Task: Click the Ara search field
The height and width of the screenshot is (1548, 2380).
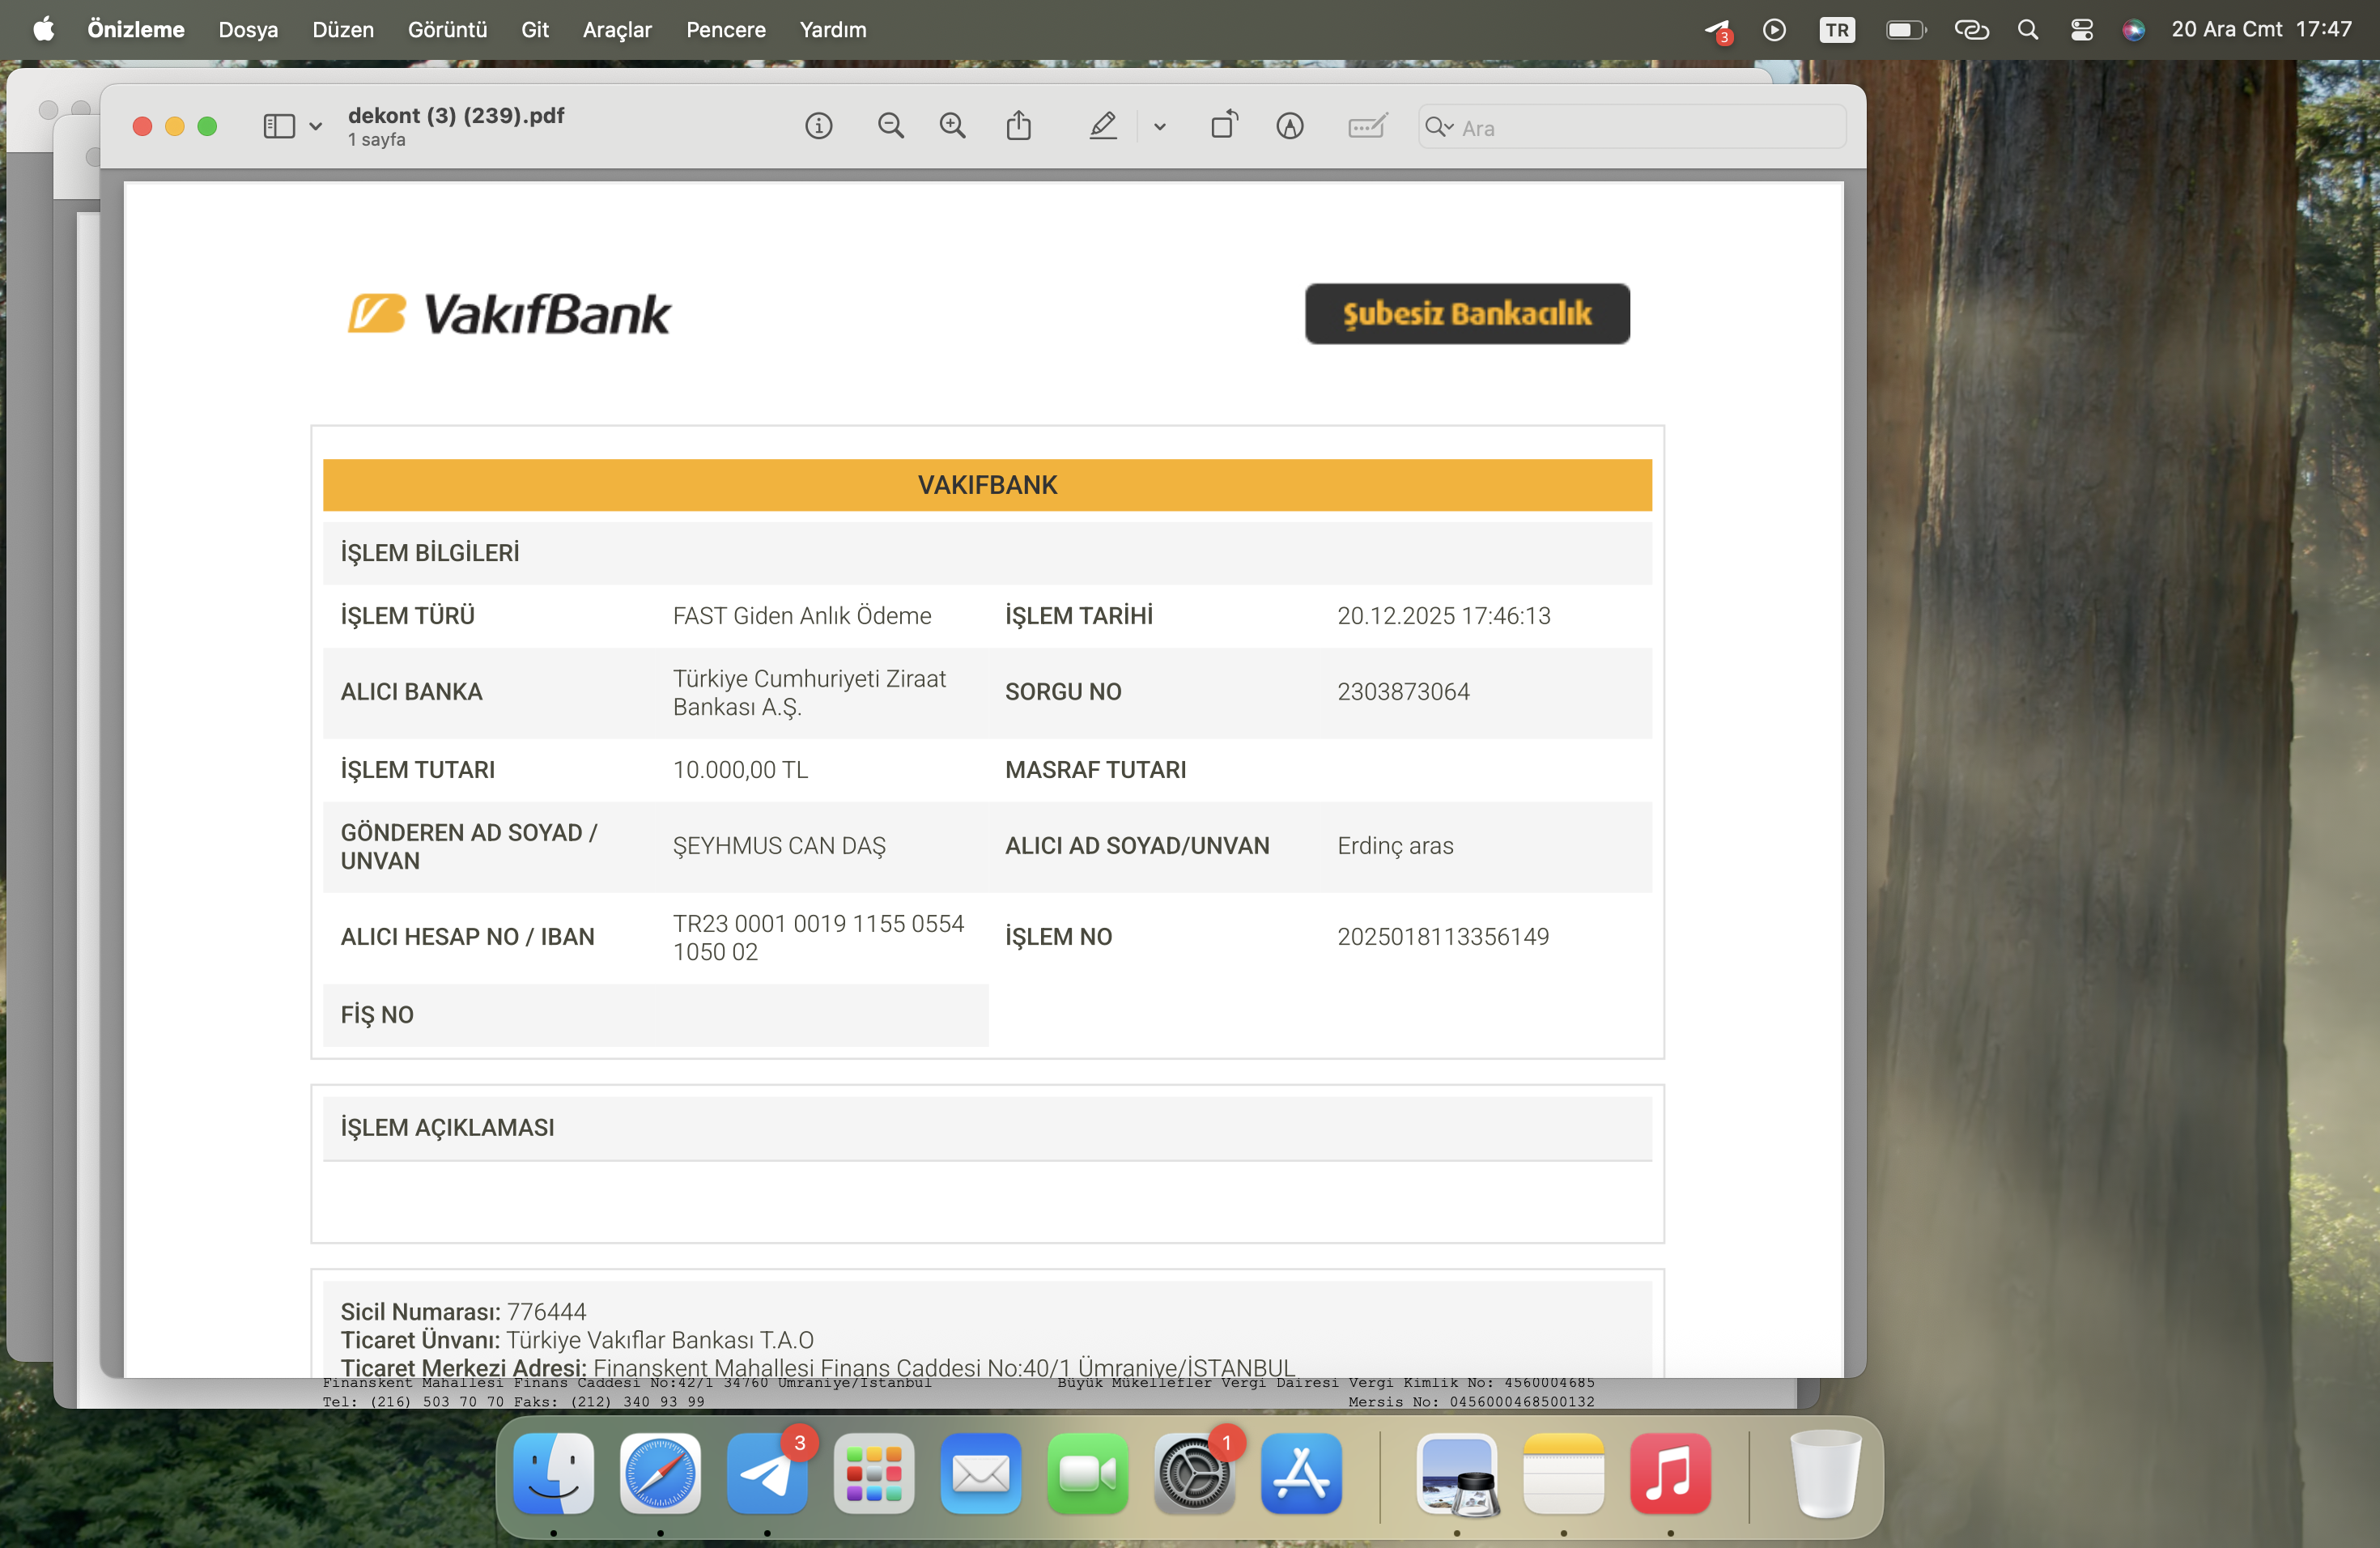Action: point(1631,127)
